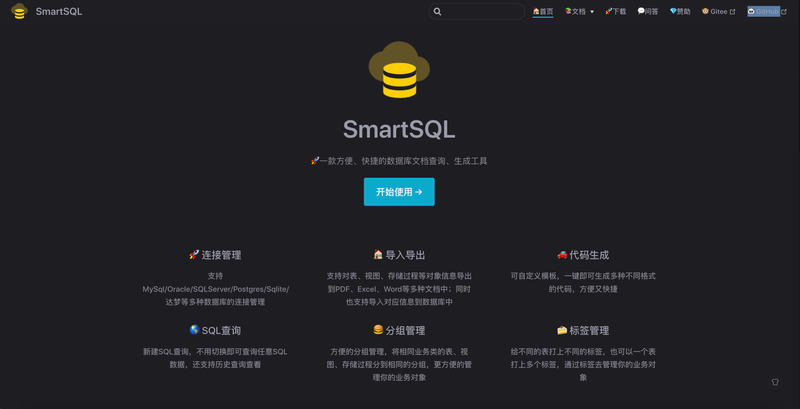Click the cat icon beside GitHub
This screenshot has width=800, height=409.
751,11
